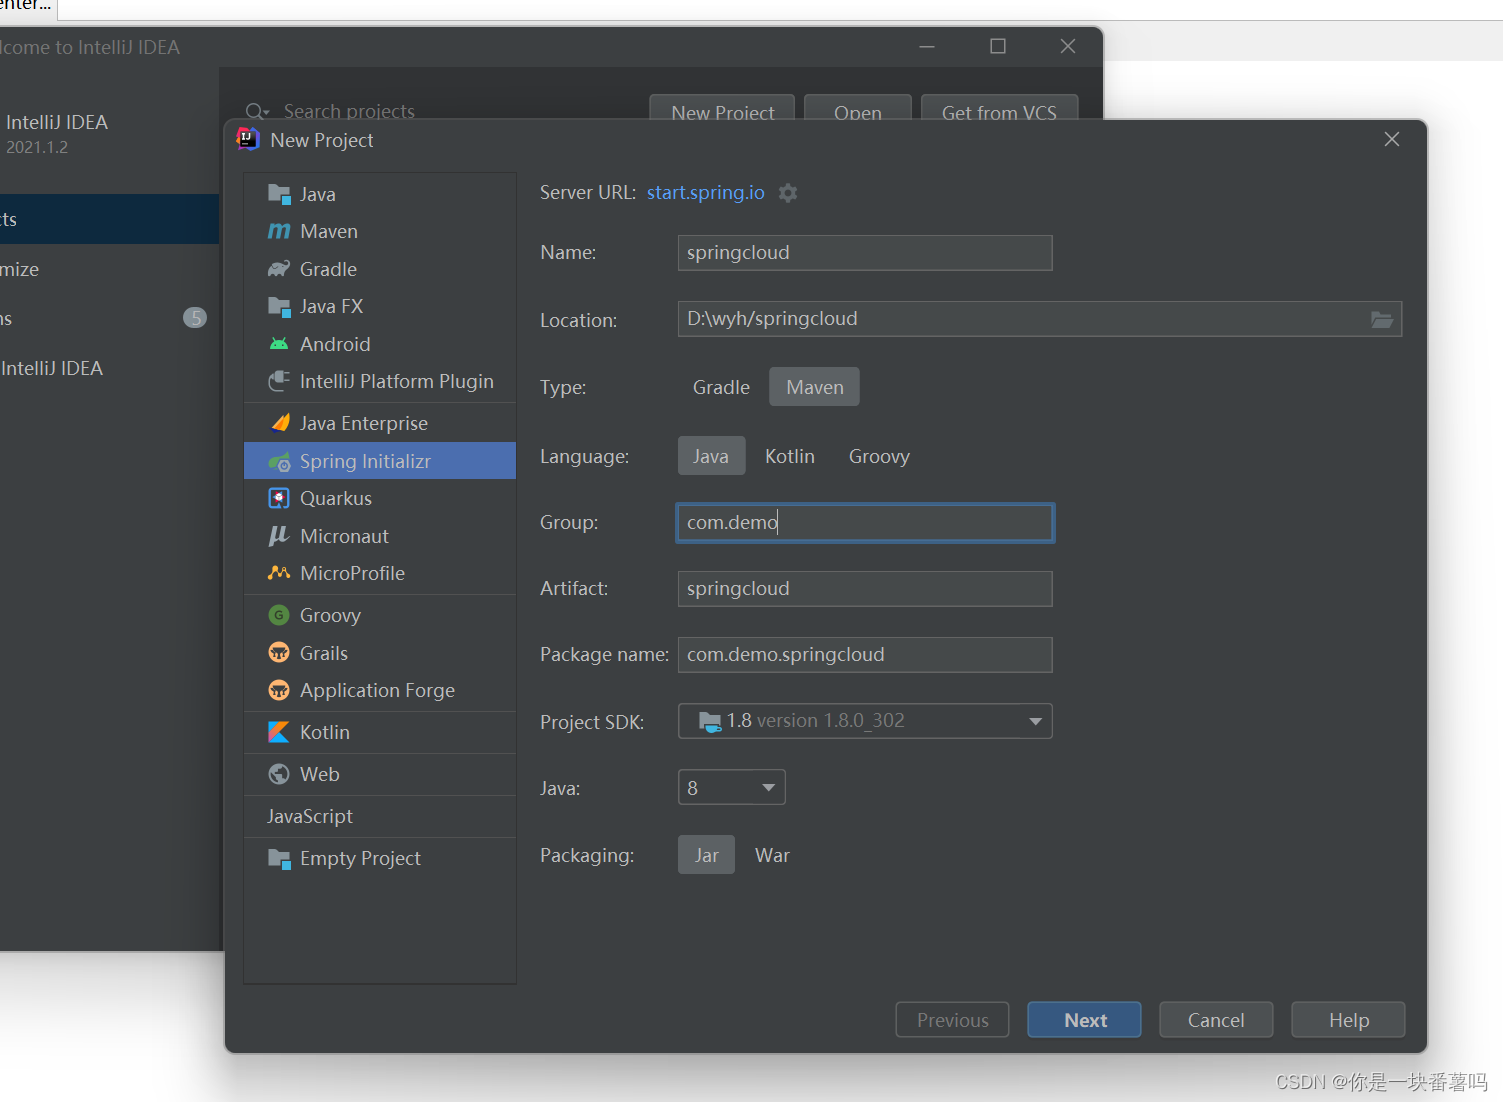Click the Kotlin logo icon
Image resolution: width=1503 pixels, height=1102 pixels.
pos(279,732)
